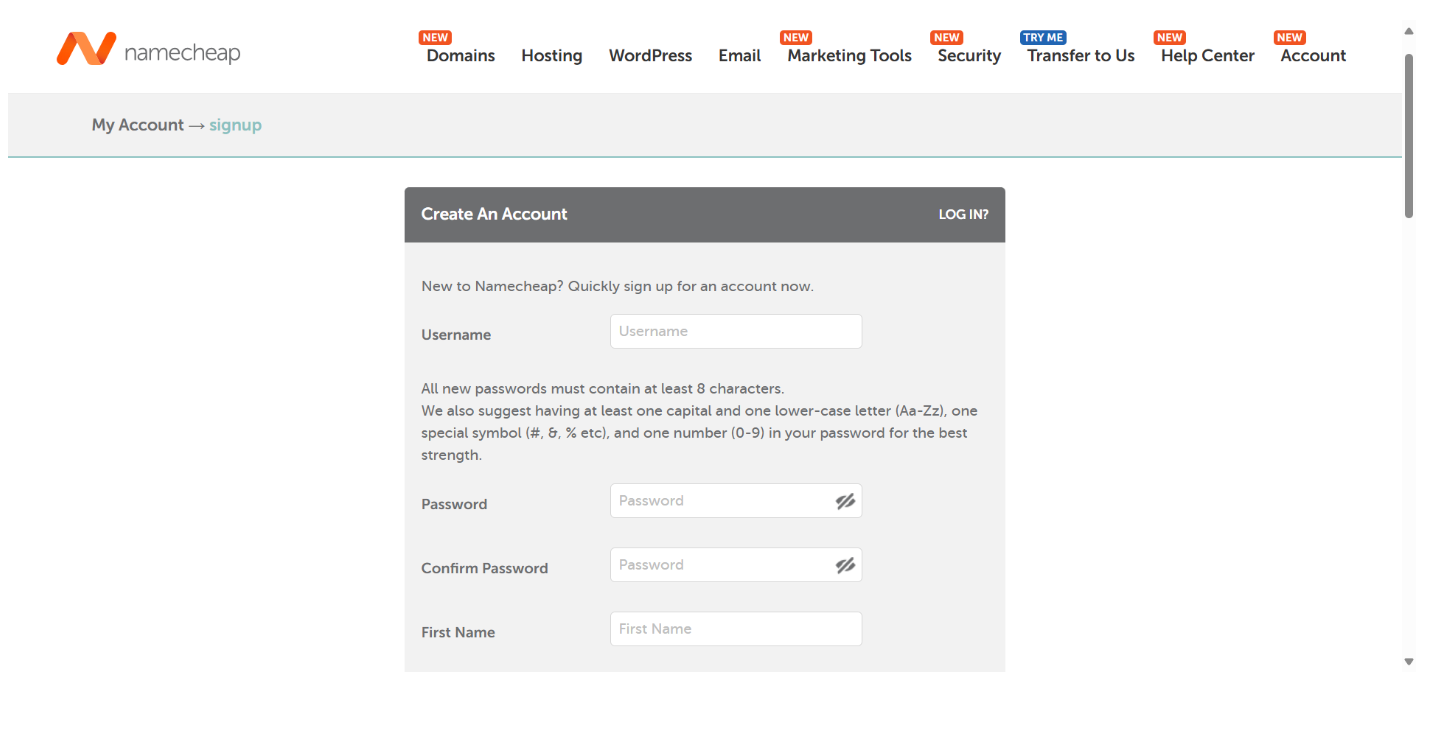Show password in the Confirm Password field
1440x736 pixels.
tap(845, 565)
